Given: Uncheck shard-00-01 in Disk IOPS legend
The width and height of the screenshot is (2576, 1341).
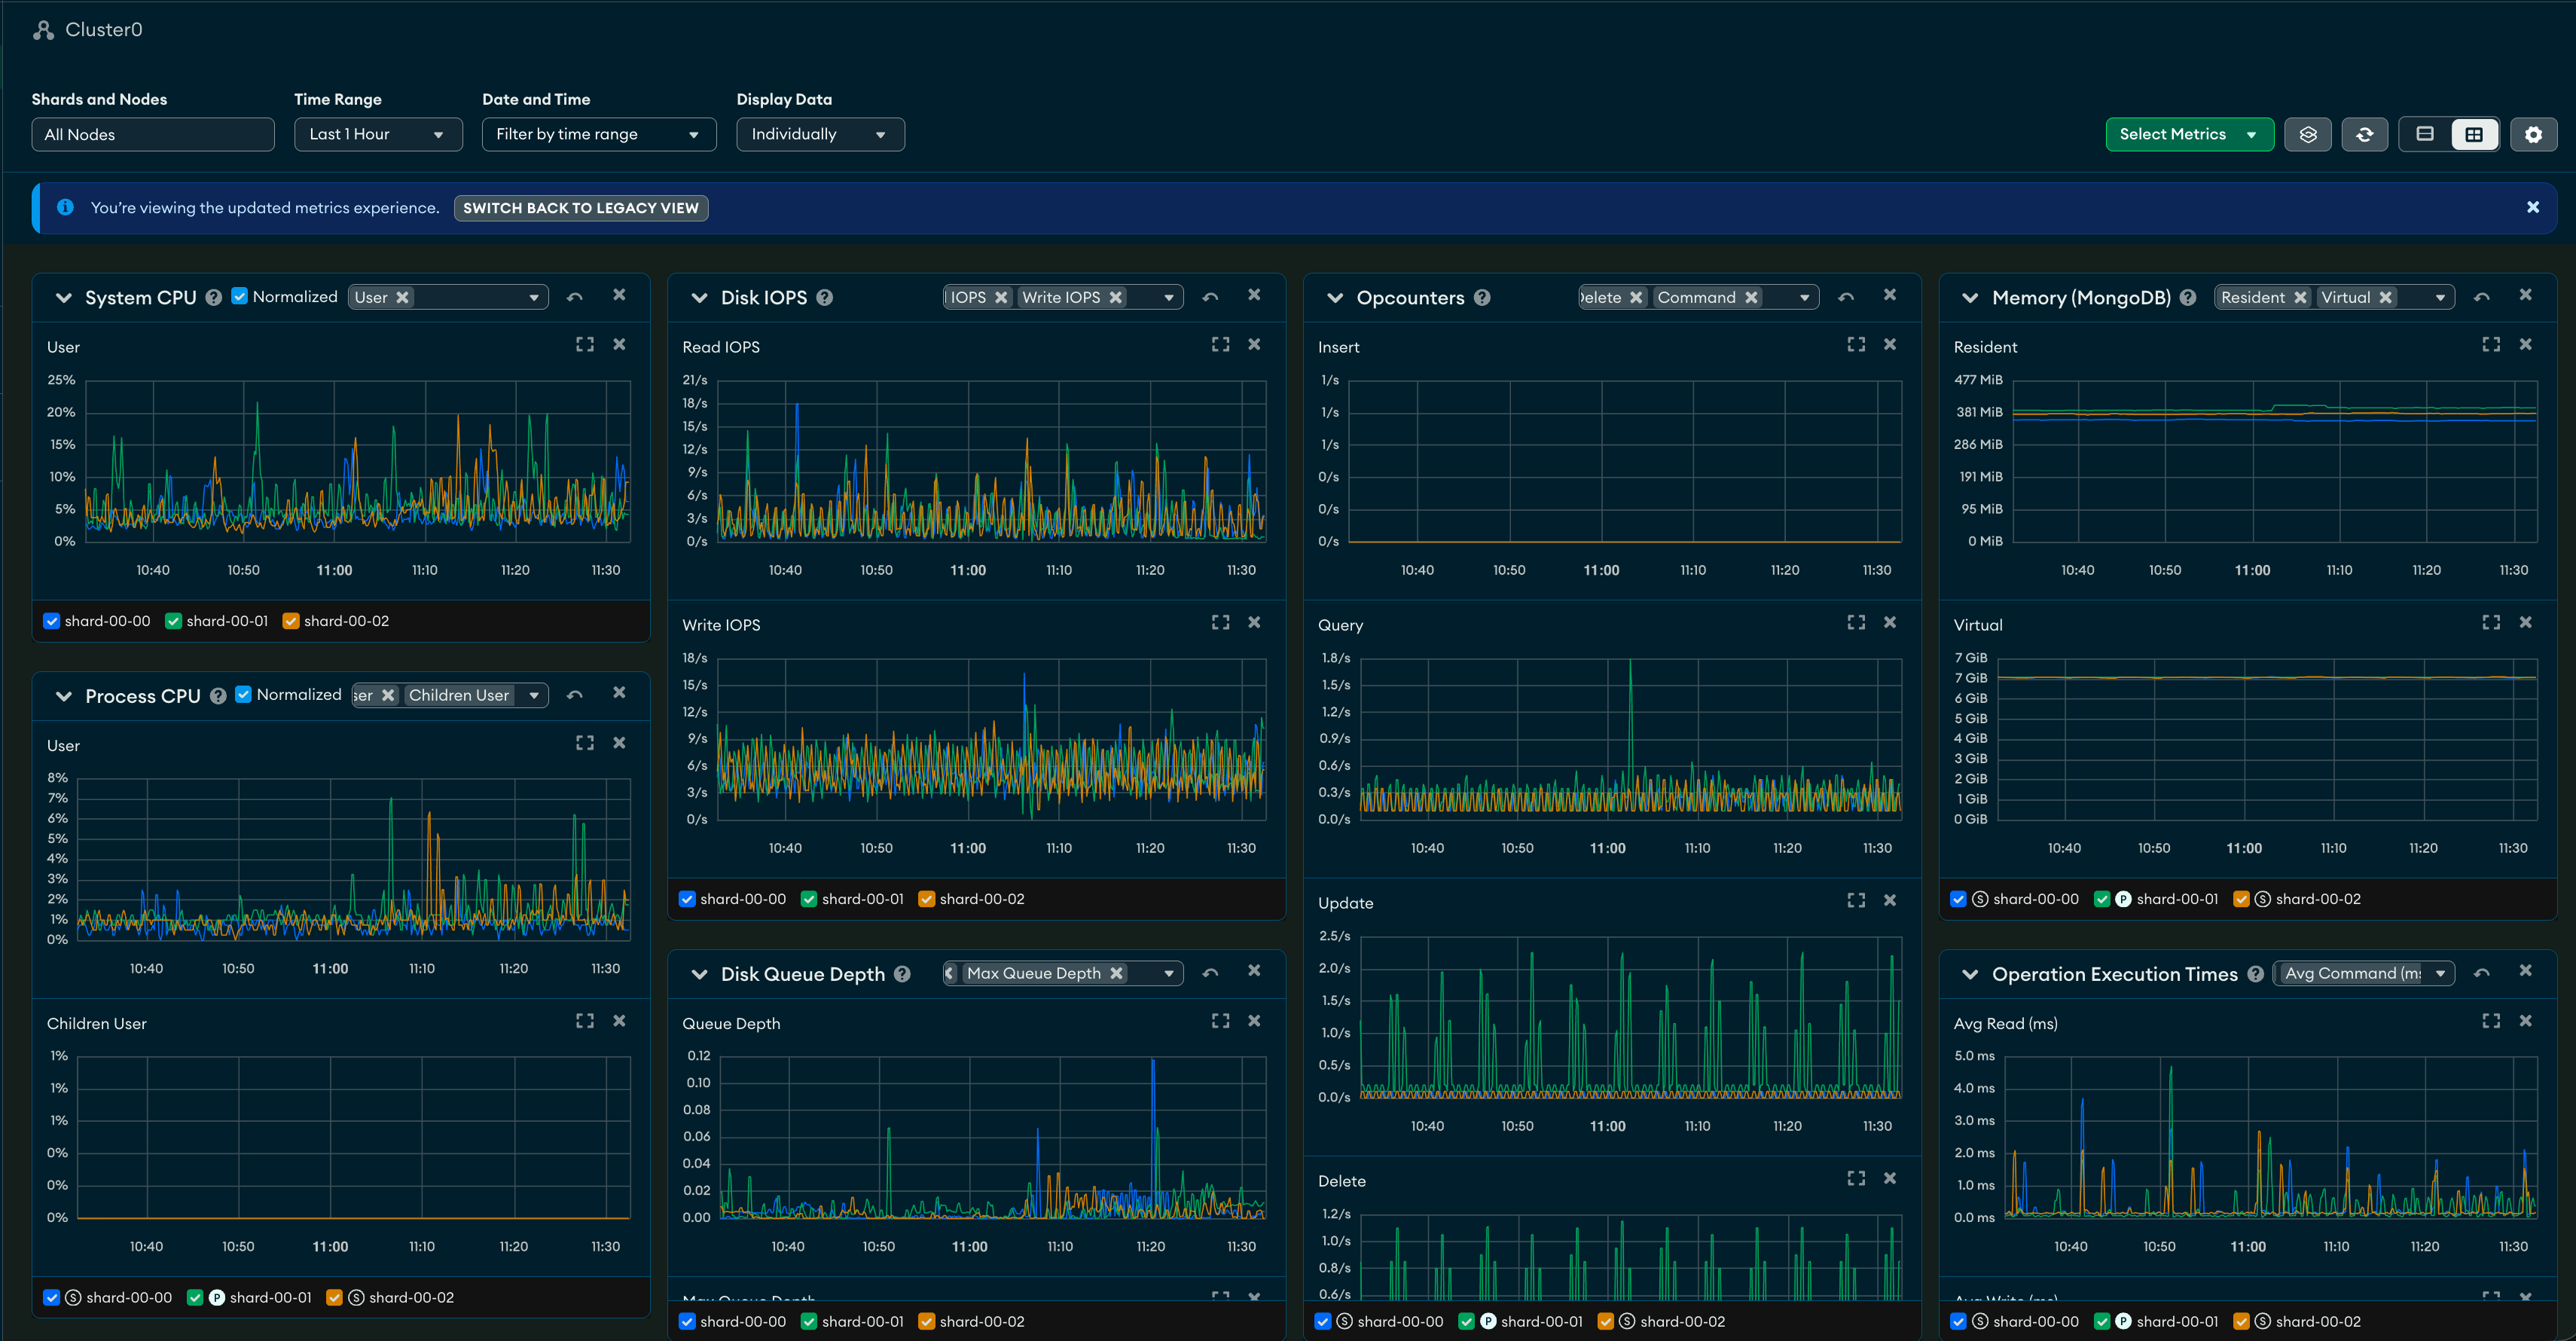Looking at the screenshot, I should tap(809, 899).
